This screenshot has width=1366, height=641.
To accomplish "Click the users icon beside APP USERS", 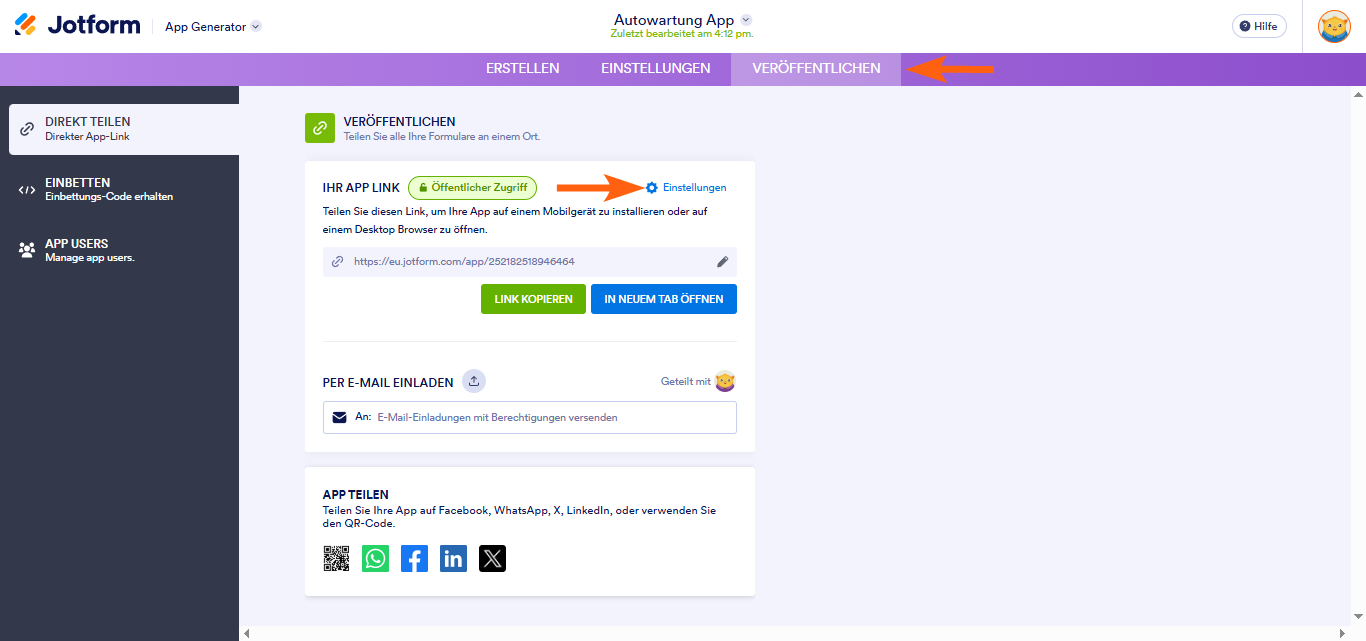I will tap(27, 250).
